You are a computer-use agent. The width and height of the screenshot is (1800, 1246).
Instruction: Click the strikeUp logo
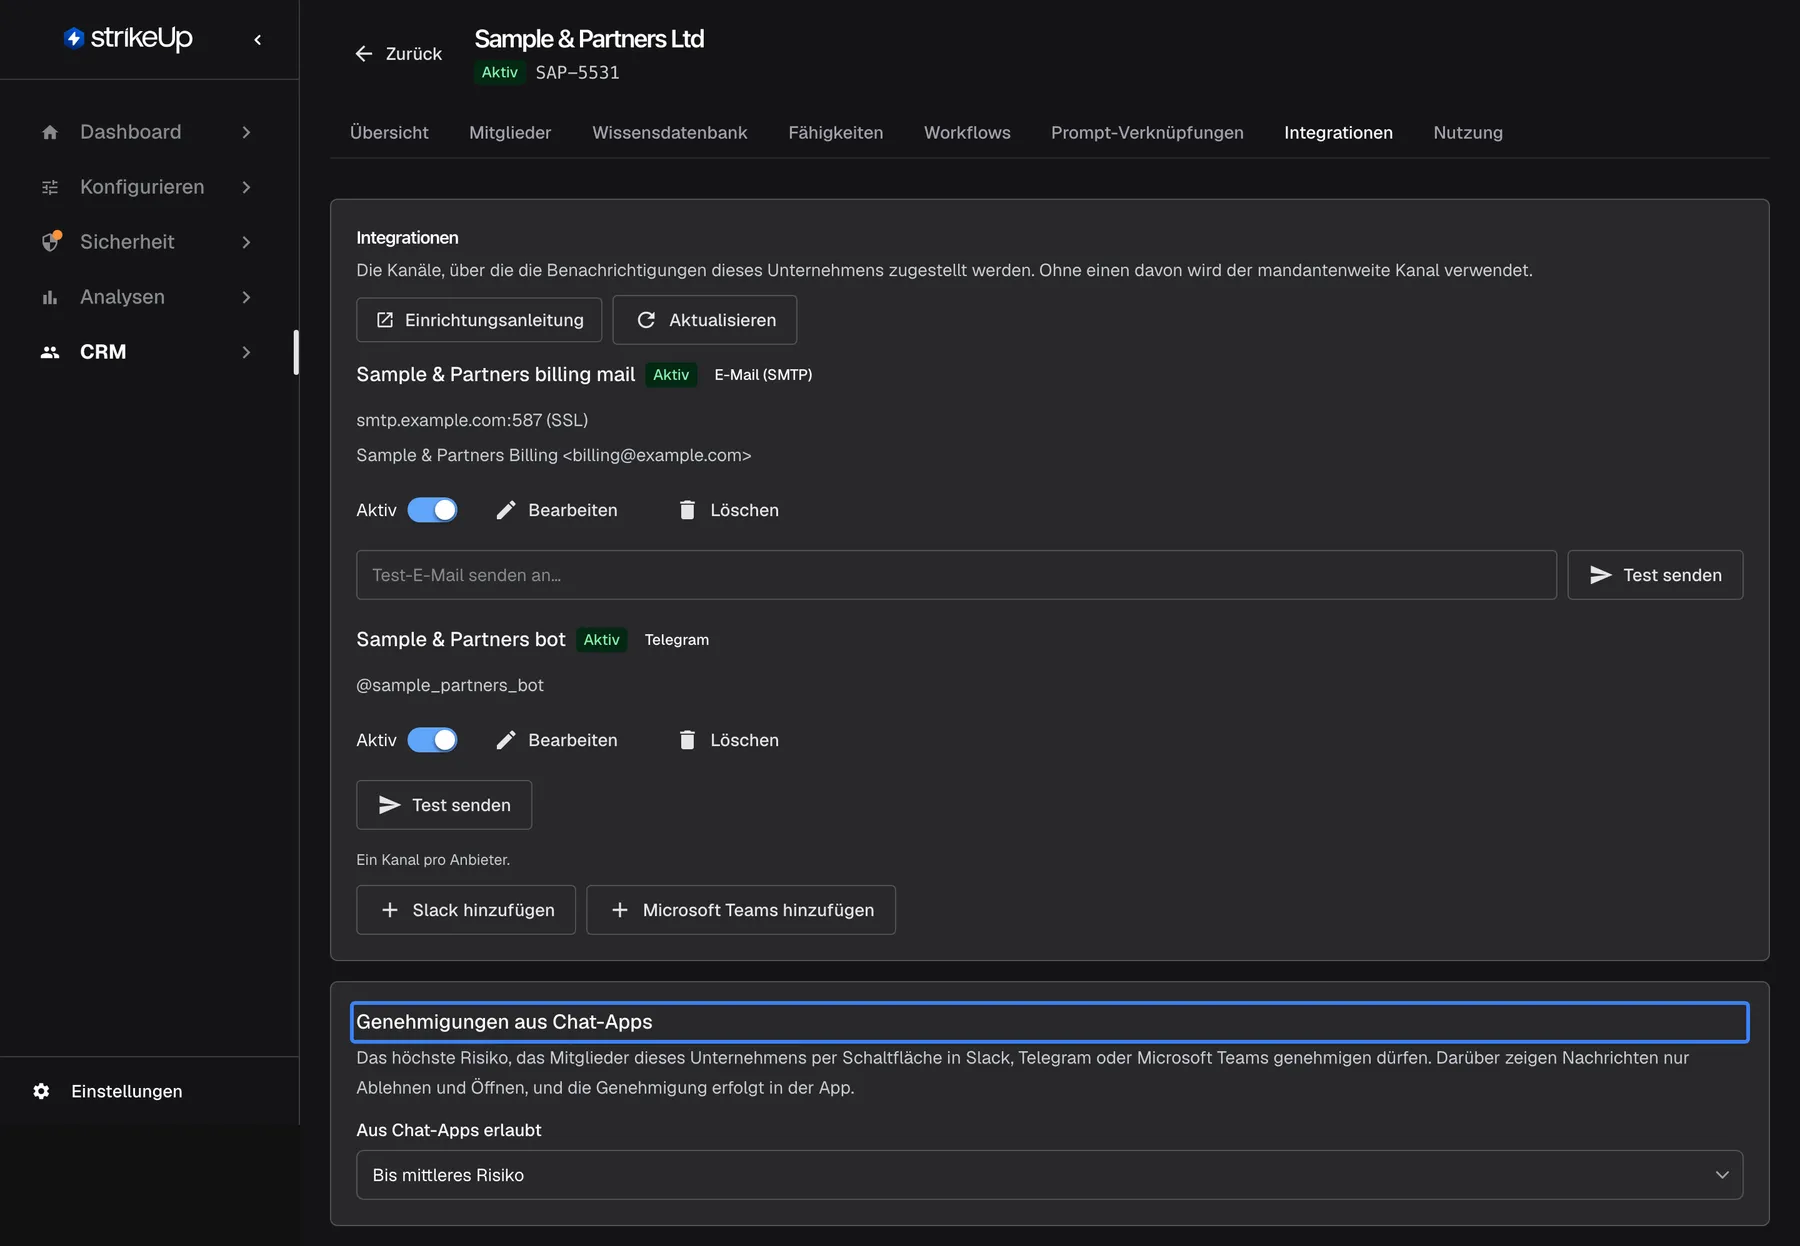(128, 38)
